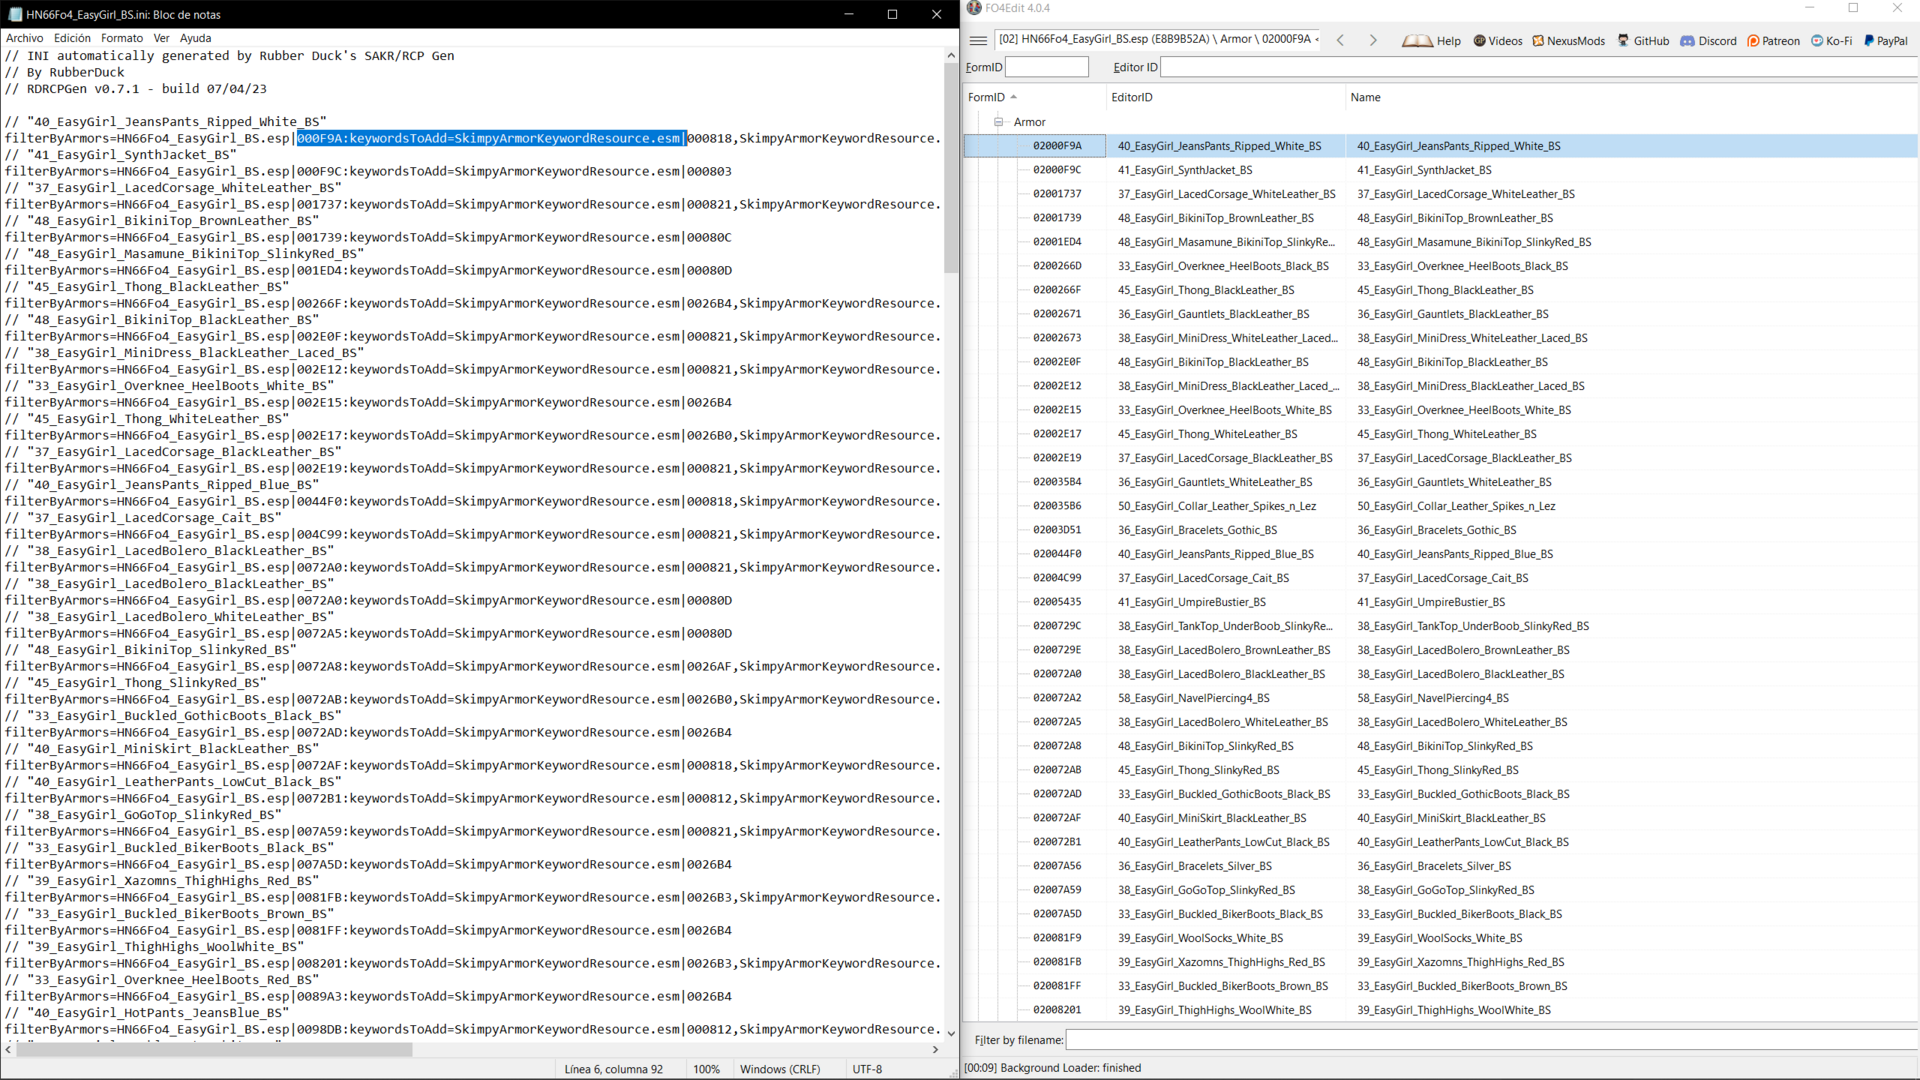
Task: Select highlighted row 0200F9A JeansPants_Ripped_White
Action: pyautogui.click(x=1441, y=146)
